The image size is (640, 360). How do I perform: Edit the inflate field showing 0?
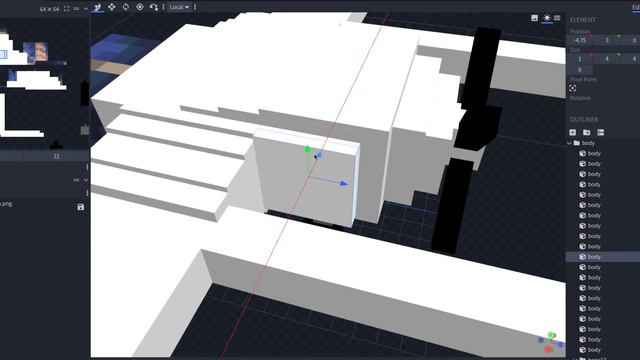coord(579,70)
